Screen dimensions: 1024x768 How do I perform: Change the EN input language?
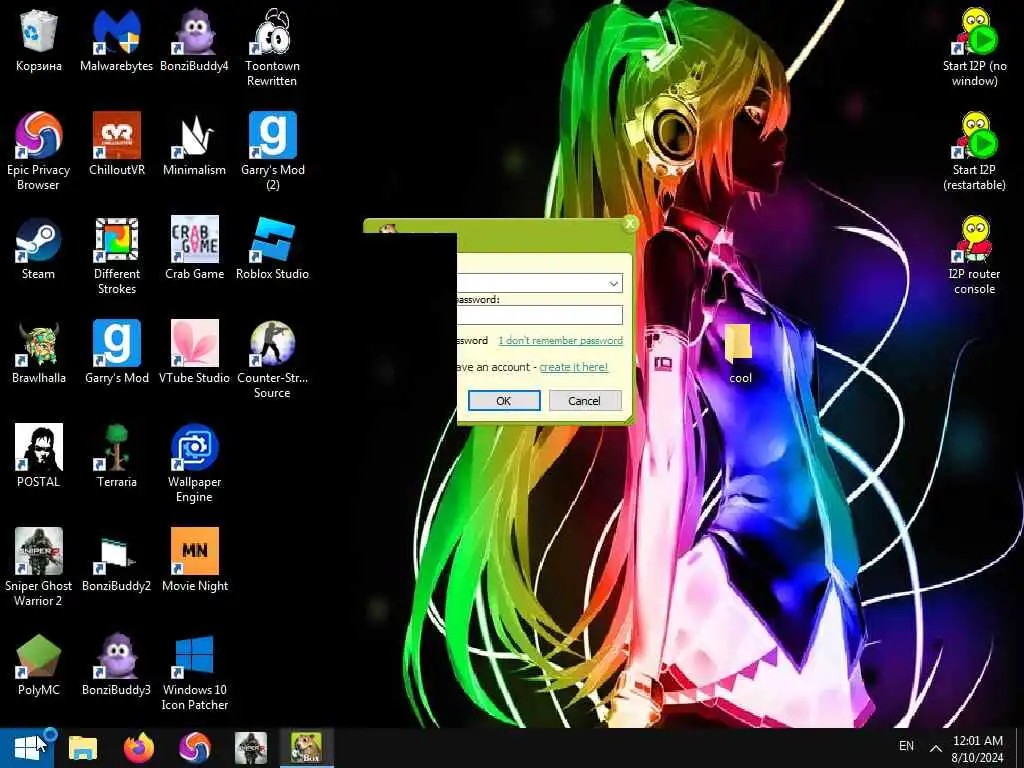pyautogui.click(x=906, y=746)
